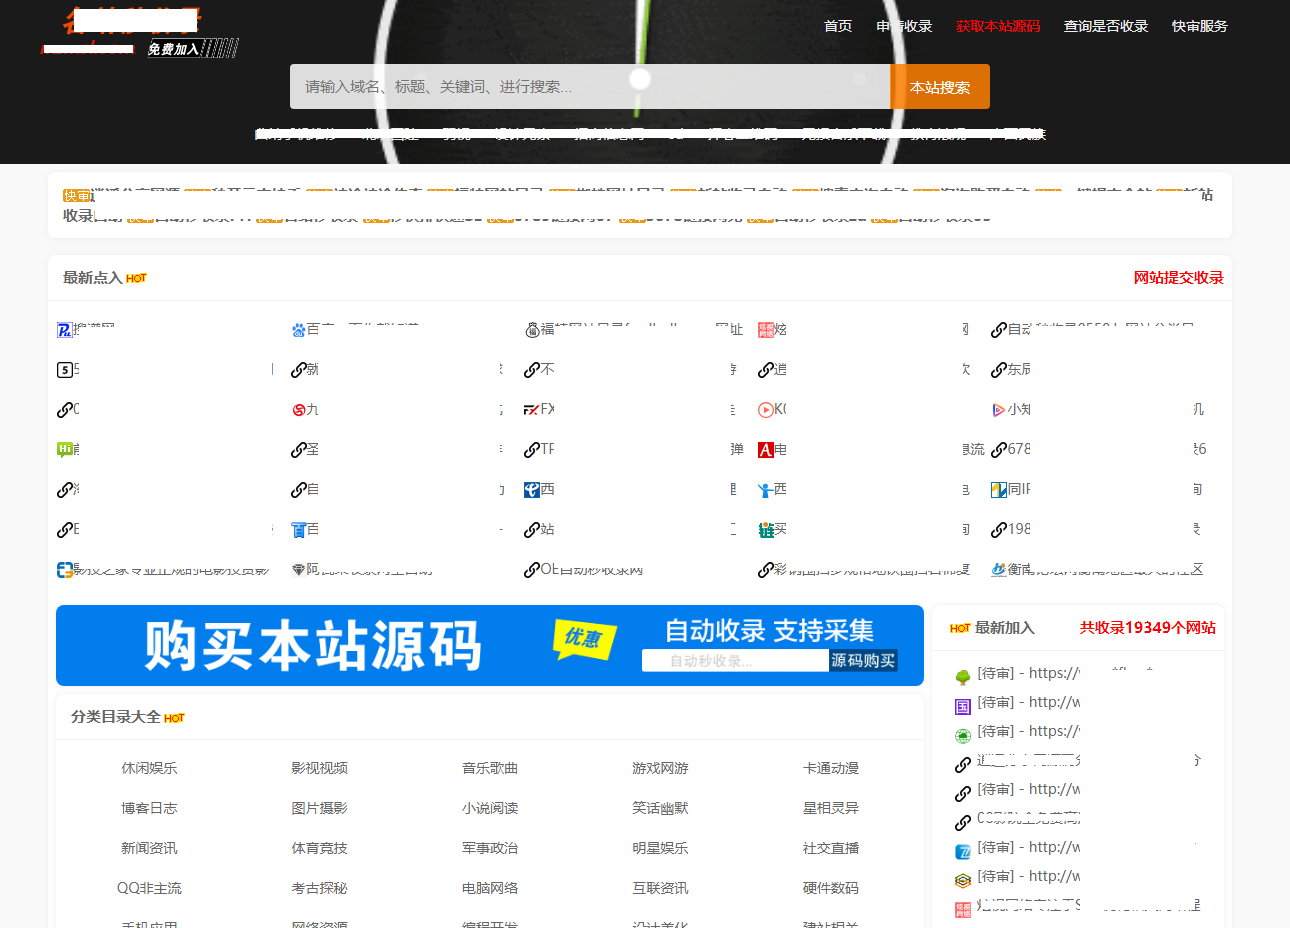Open the 网站提交收录 link
This screenshot has height=928, width=1290.
pyautogui.click(x=1178, y=278)
